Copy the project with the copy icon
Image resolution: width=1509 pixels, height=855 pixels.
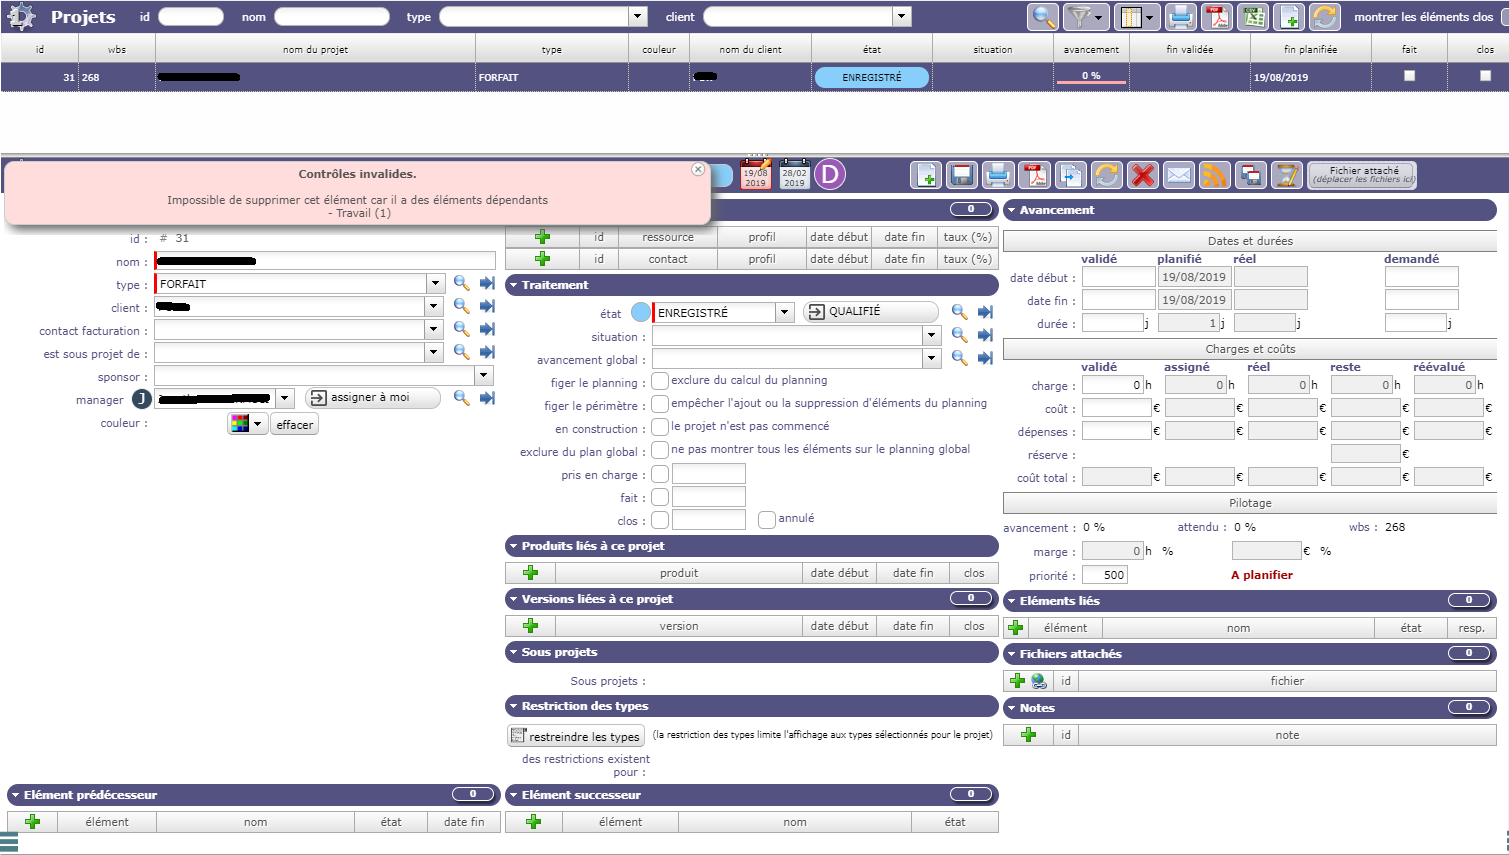point(1070,175)
